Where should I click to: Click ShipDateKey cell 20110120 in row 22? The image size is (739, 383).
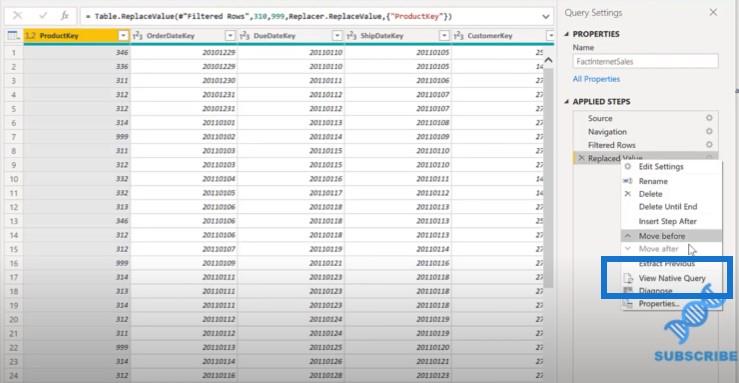pos(398,347)
